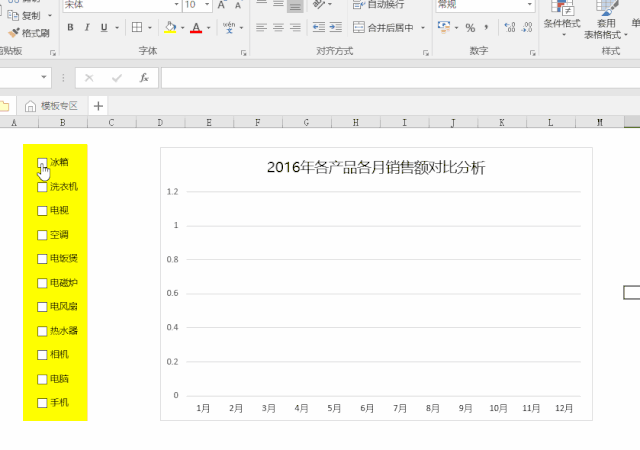The width and height of the screenshot is (640, 450).
Task: Click the insert function fx icon
Action: (144, 78)
